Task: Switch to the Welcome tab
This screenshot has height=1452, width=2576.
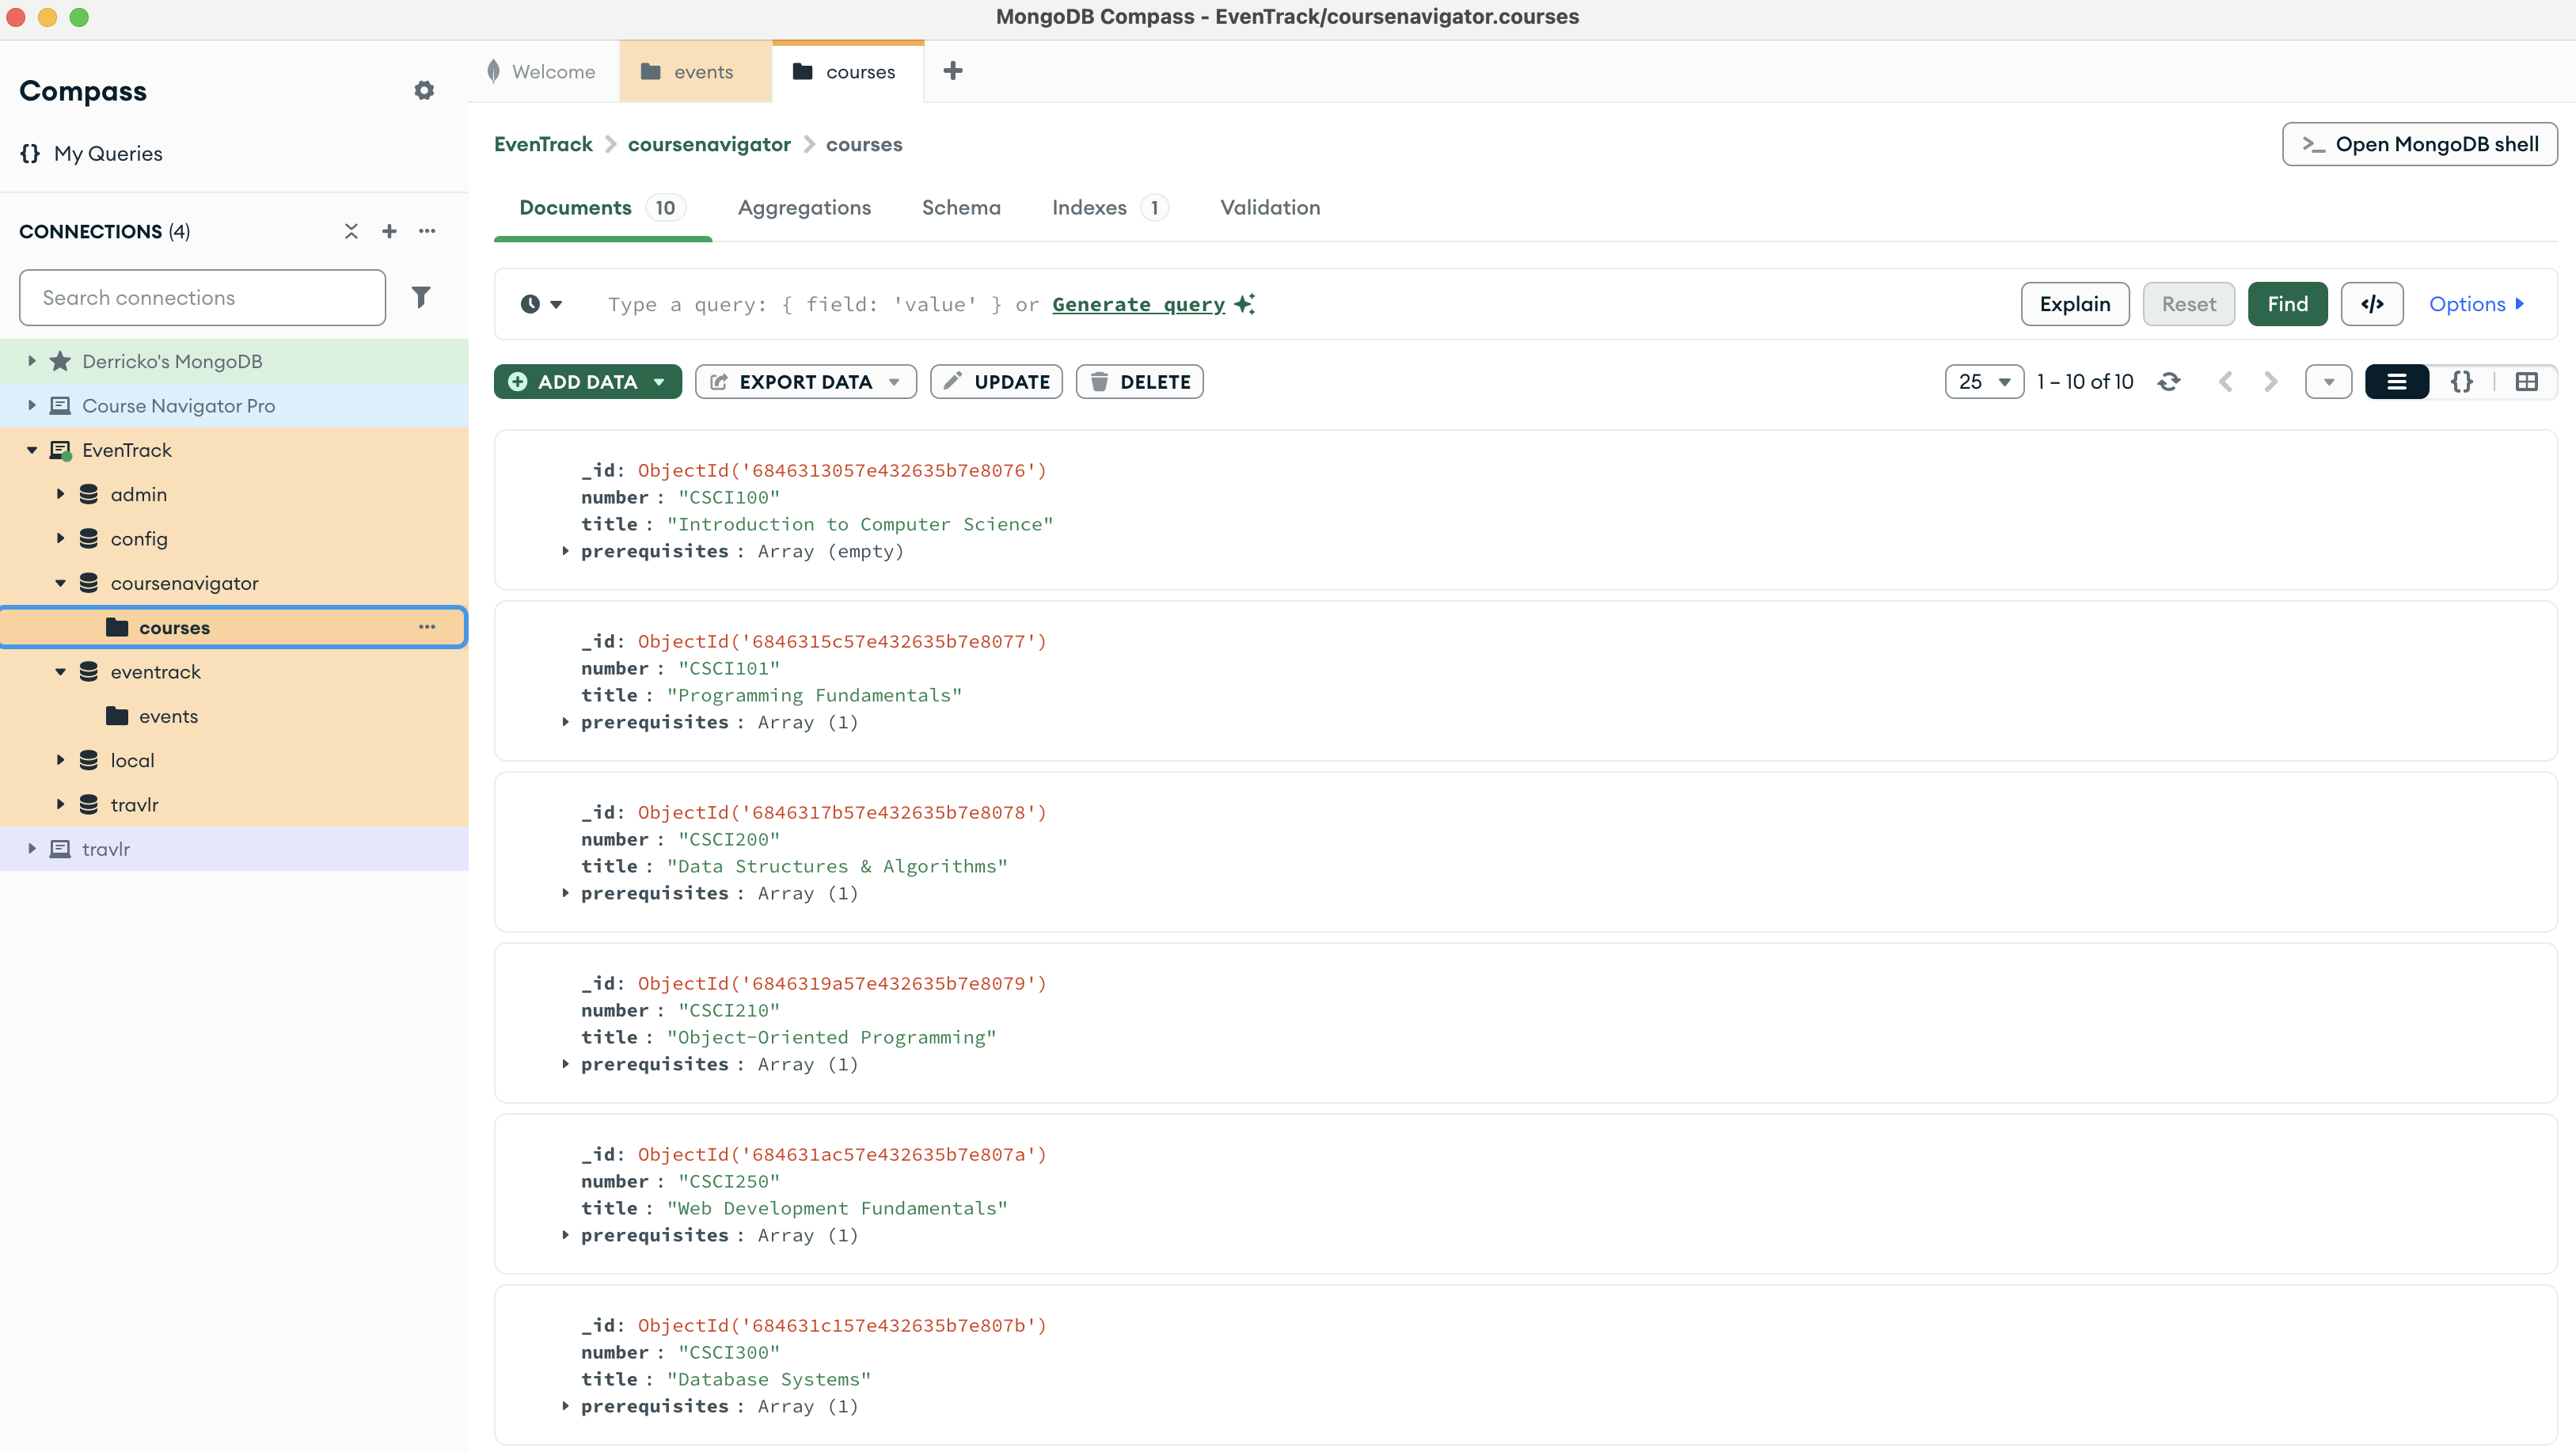Action: (x=544, y=72)
